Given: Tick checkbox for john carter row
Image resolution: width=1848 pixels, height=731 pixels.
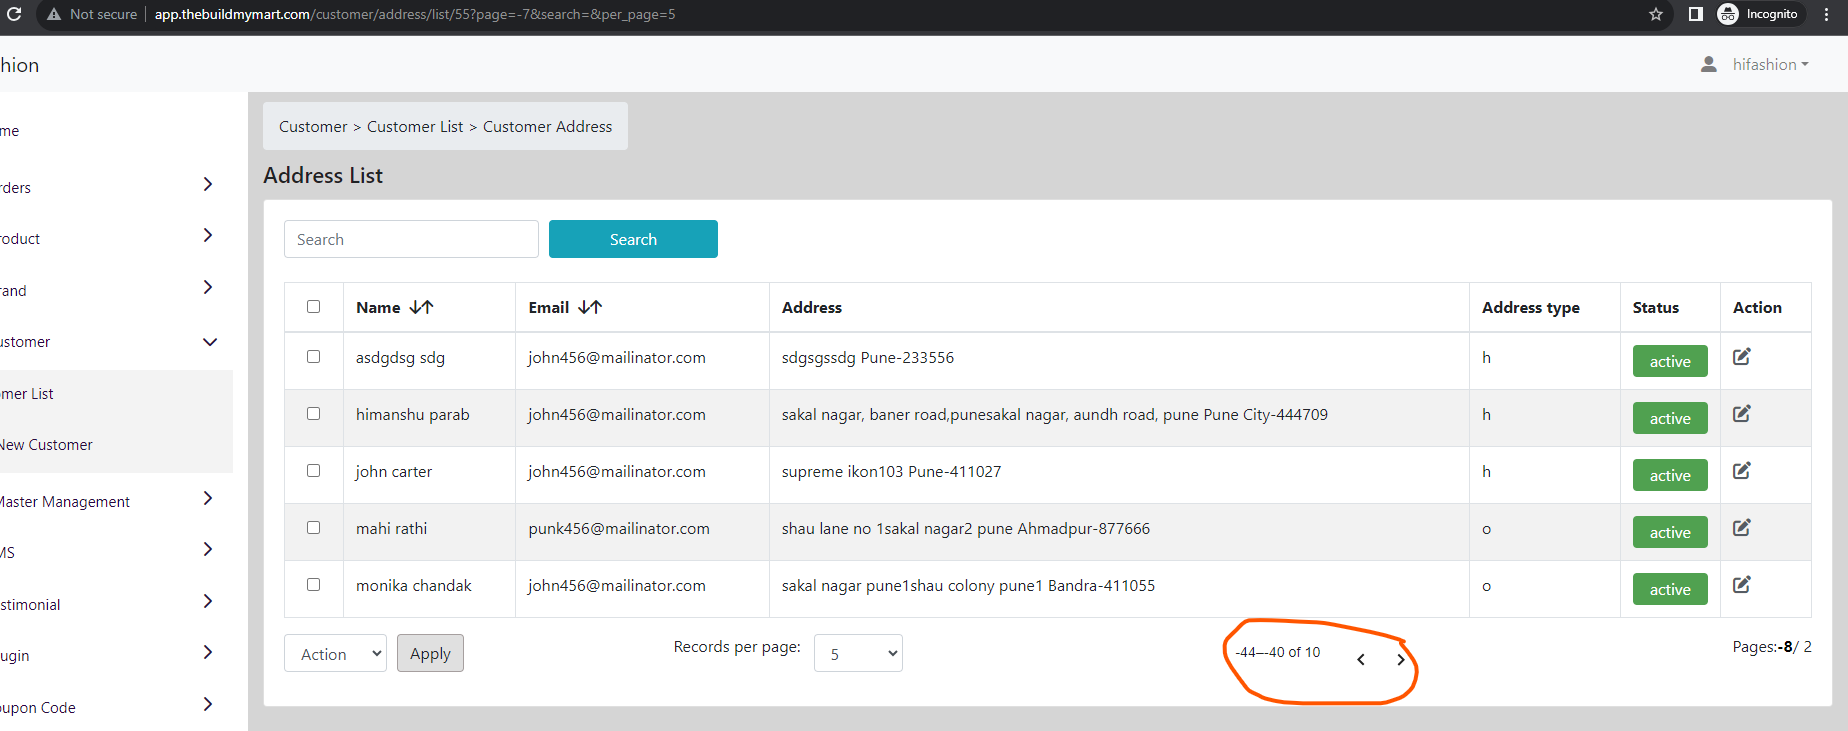Looking at the screenshot, I should tap(314, 471).
